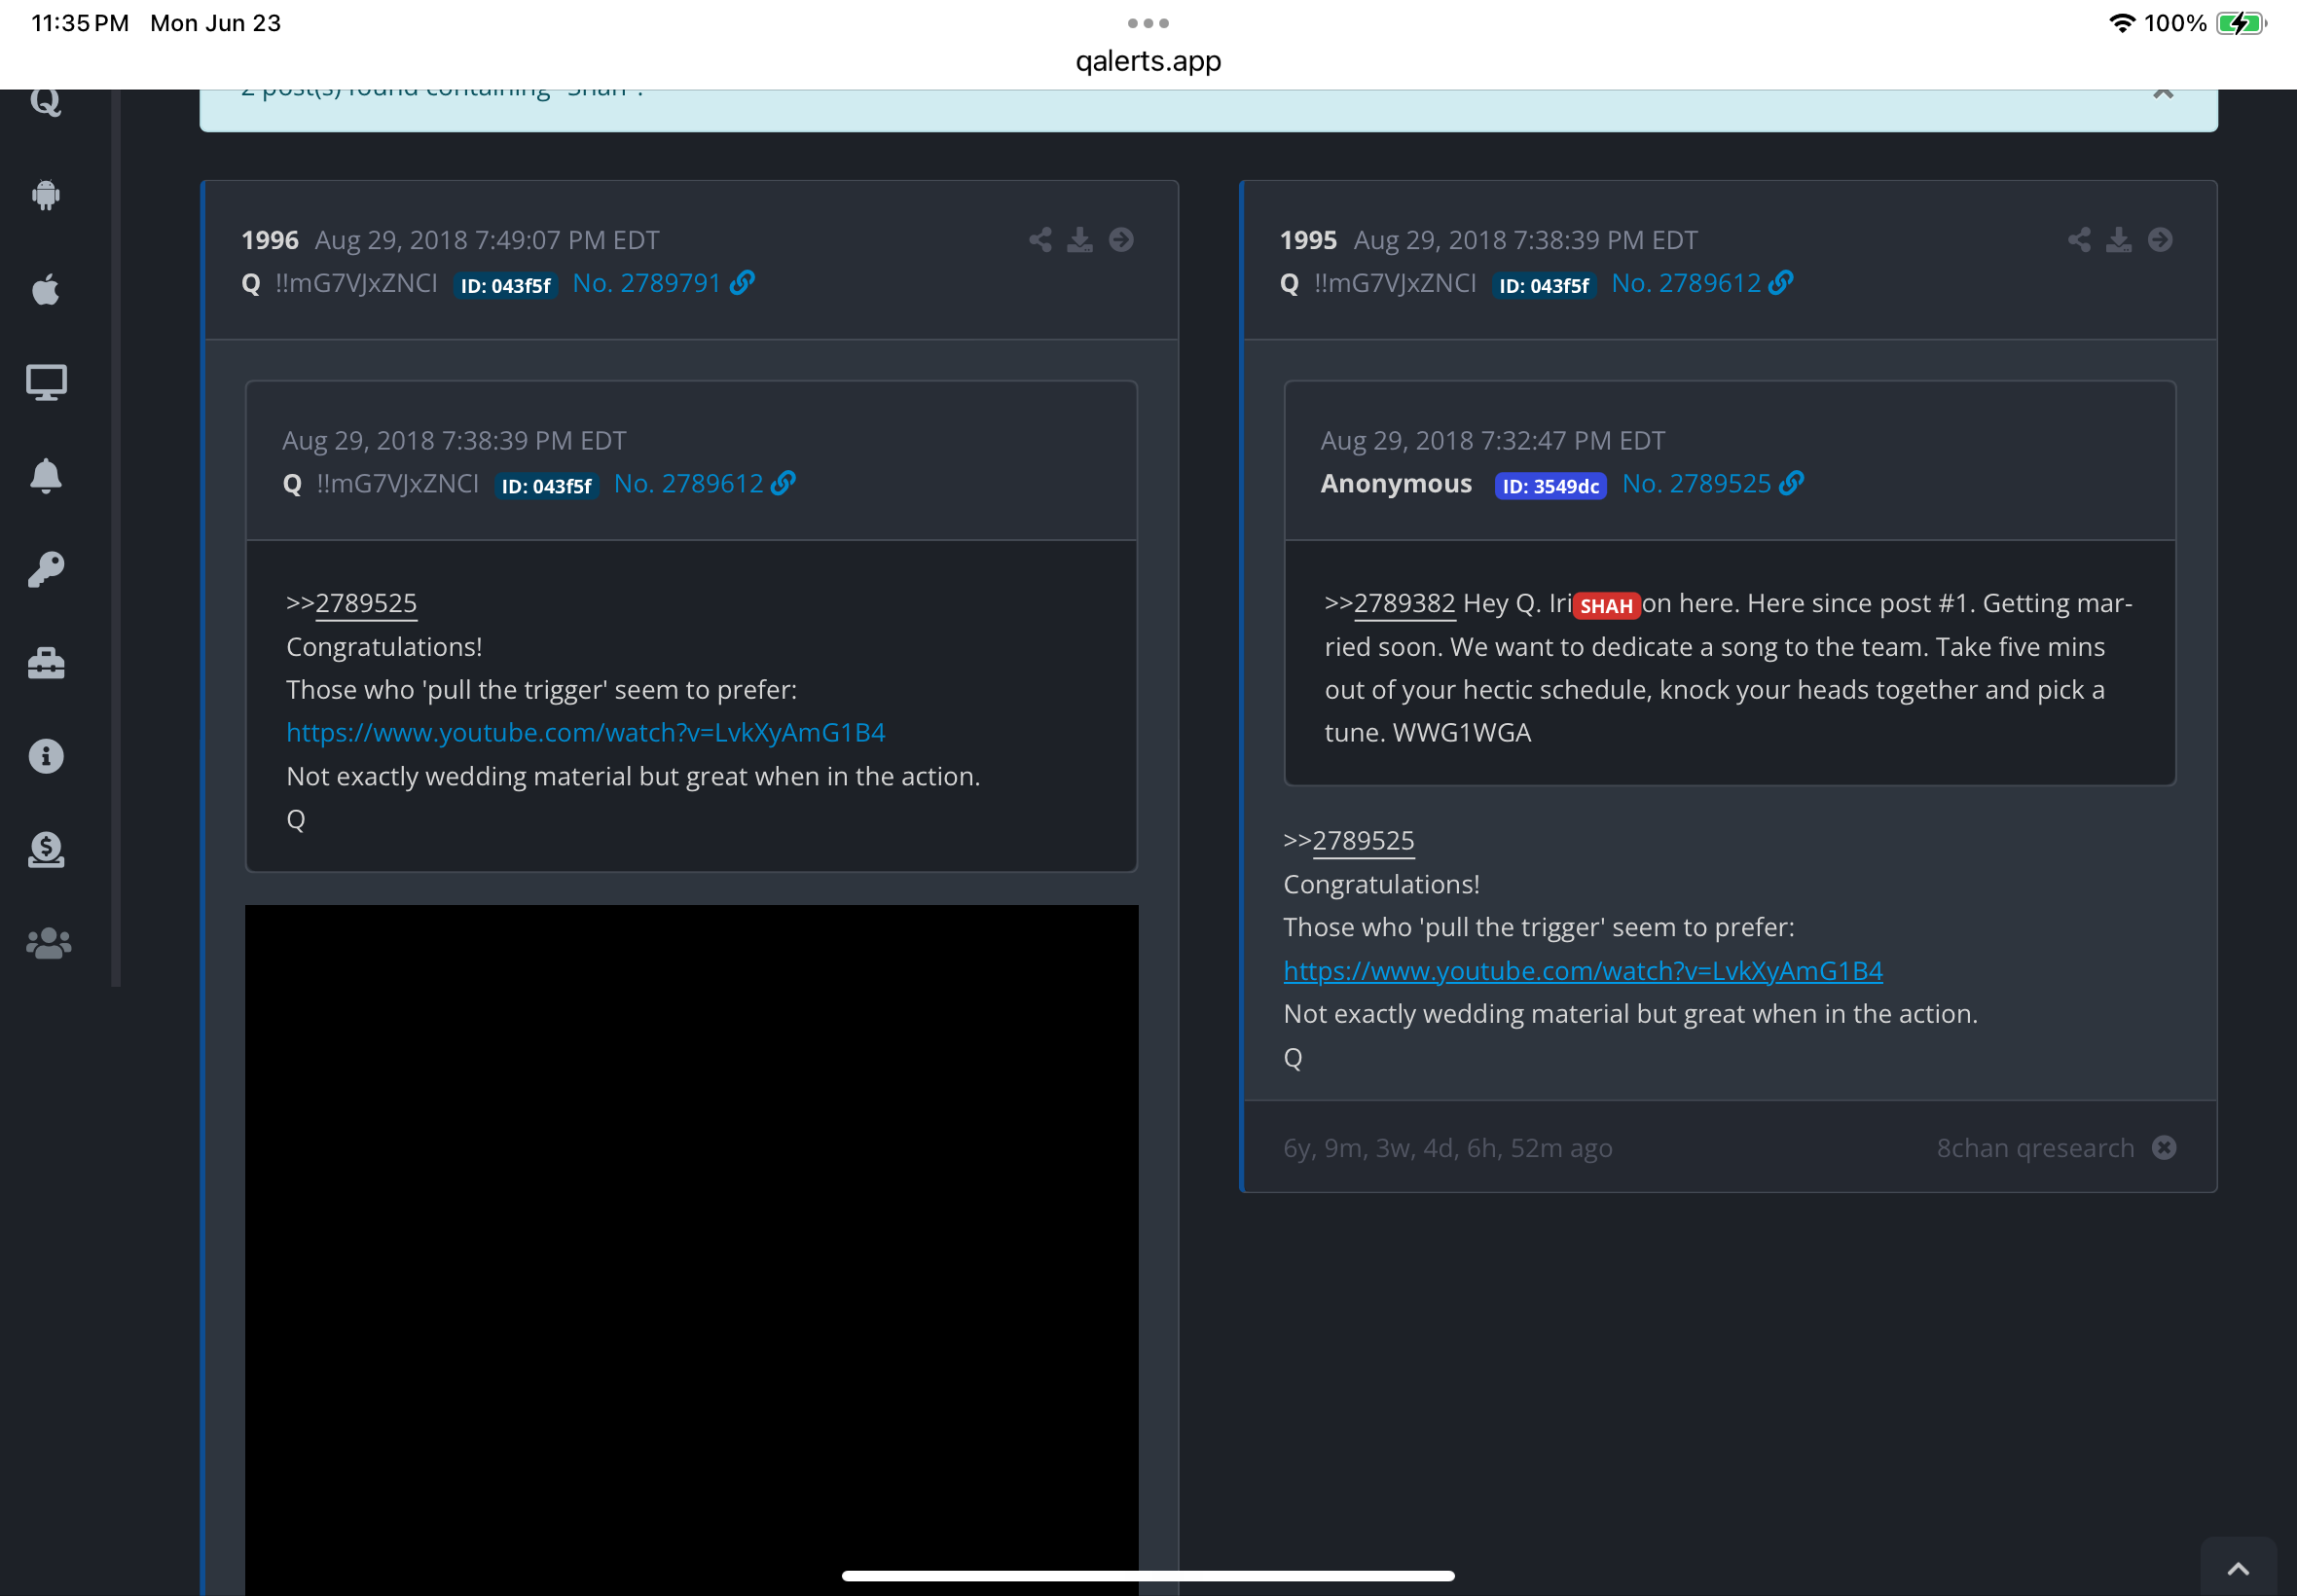Download post 1996
The height and width of the screenshot is (1596, 2297).
point(1080,240)
